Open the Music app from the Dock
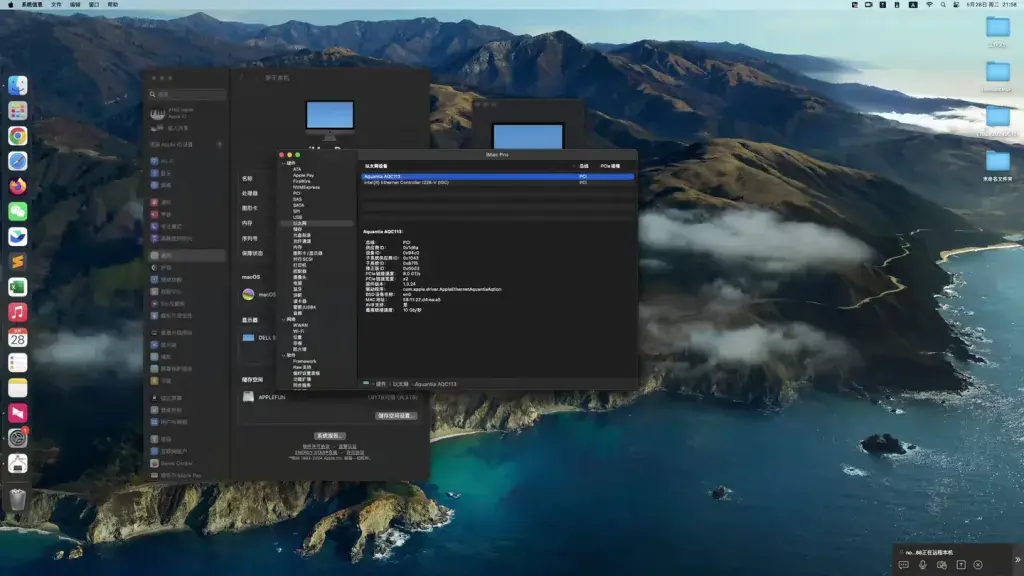The image size is (1024, 576). (x=18, y=312)
